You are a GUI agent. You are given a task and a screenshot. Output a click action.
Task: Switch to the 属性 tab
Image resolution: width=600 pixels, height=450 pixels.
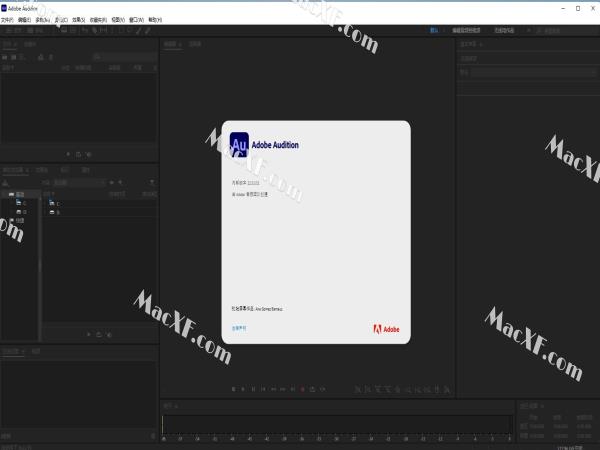[x=86, y=170]
